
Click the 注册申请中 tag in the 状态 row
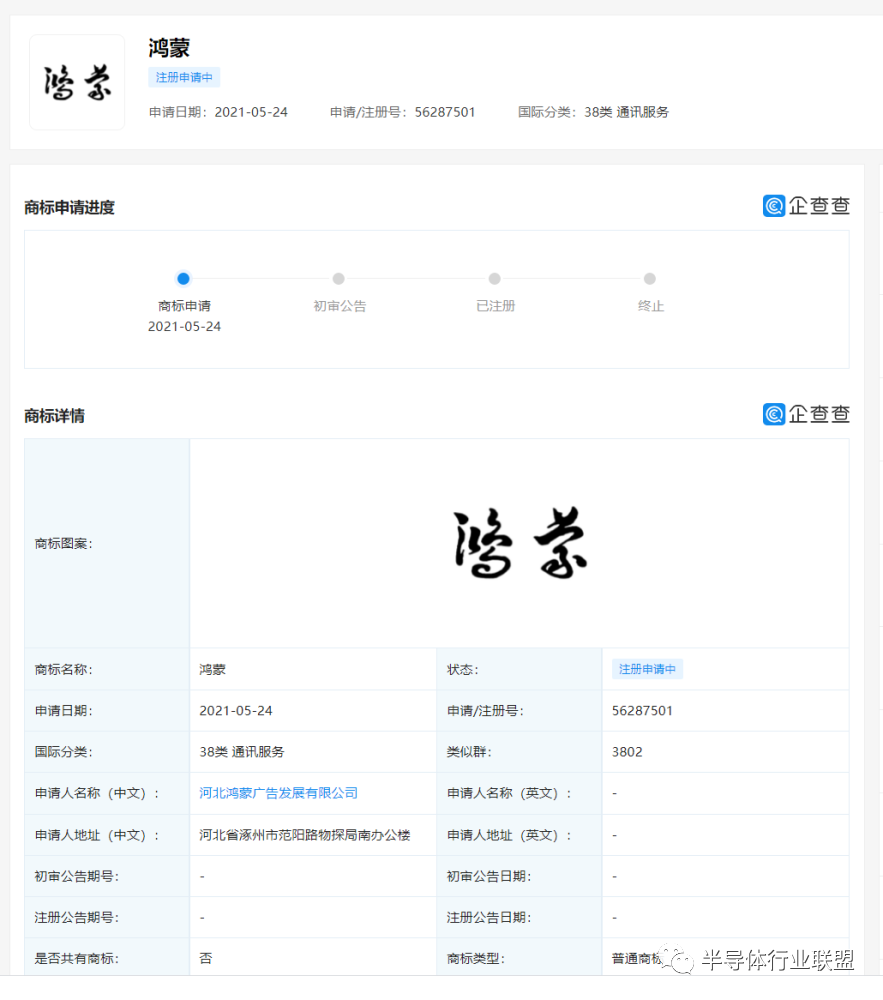tap(647, 669)
